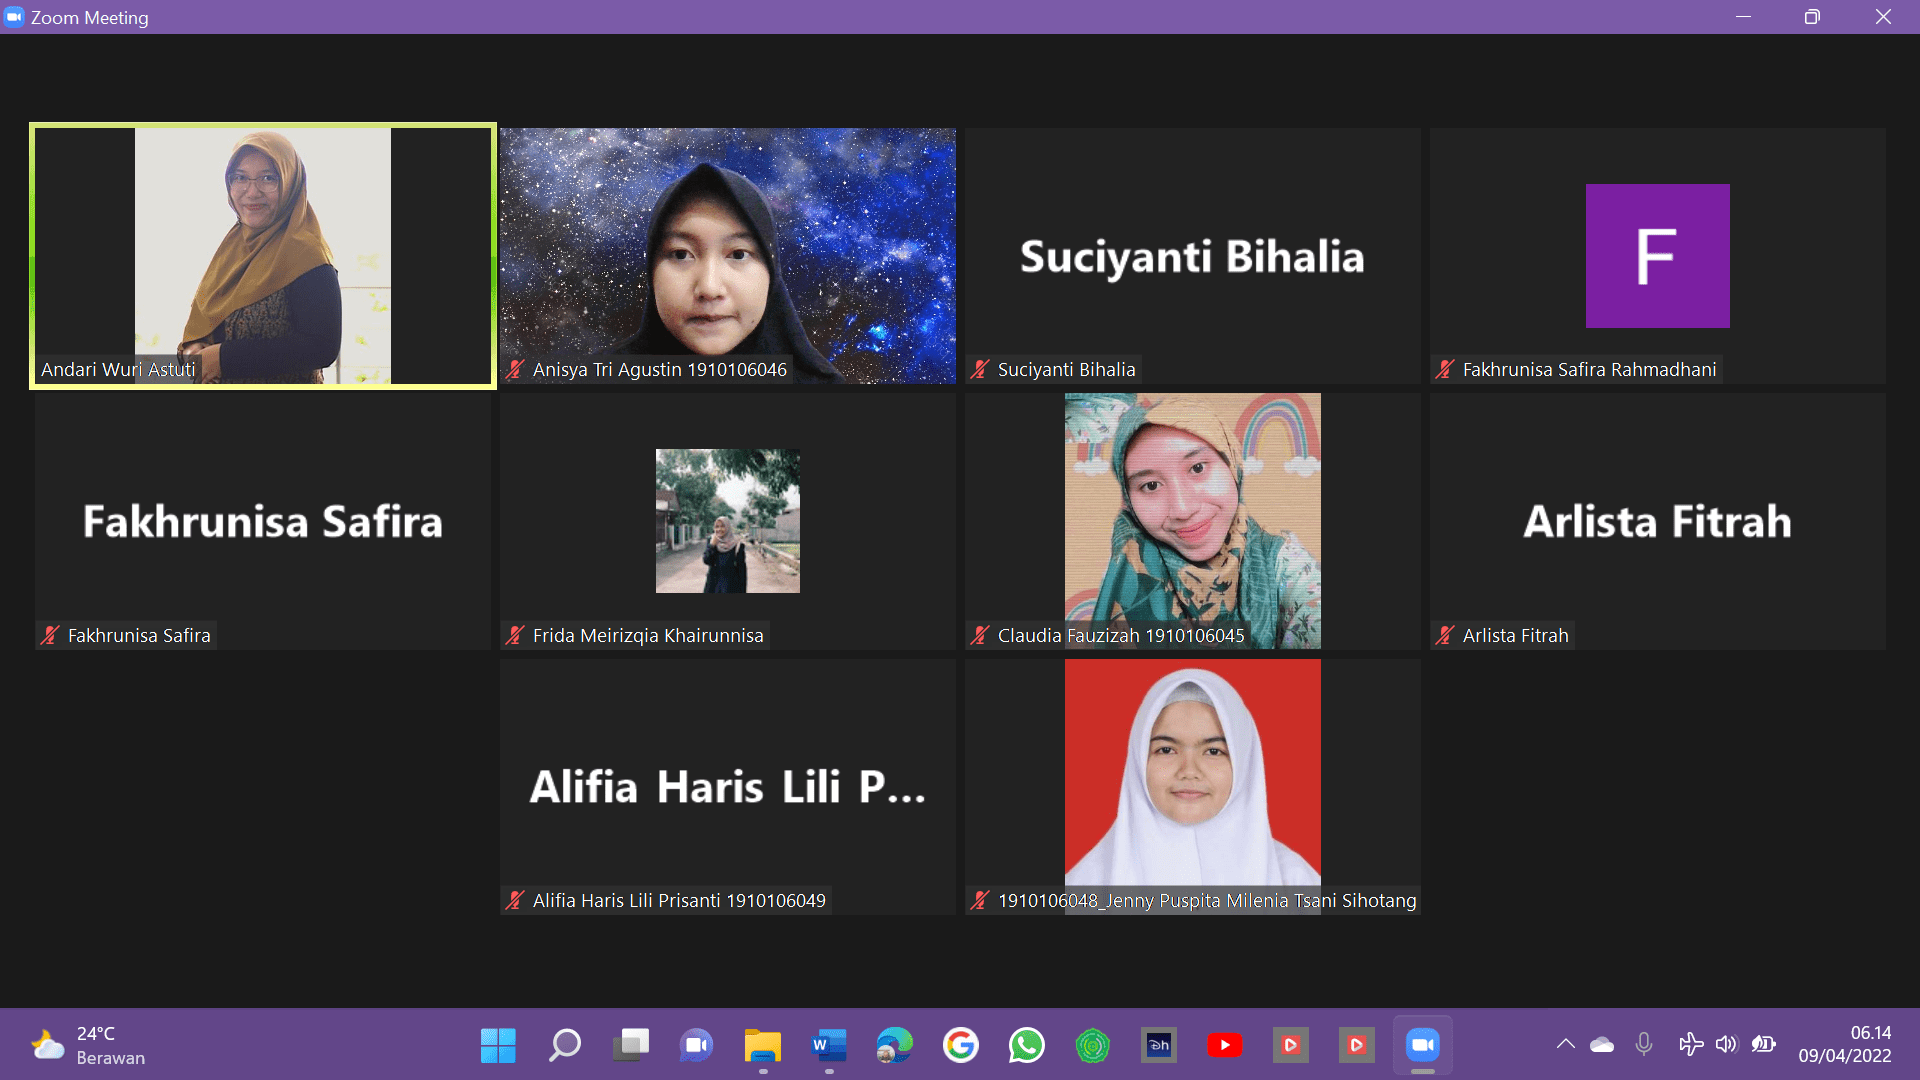Open the second red video-player icon

tap(1357, 1046)
